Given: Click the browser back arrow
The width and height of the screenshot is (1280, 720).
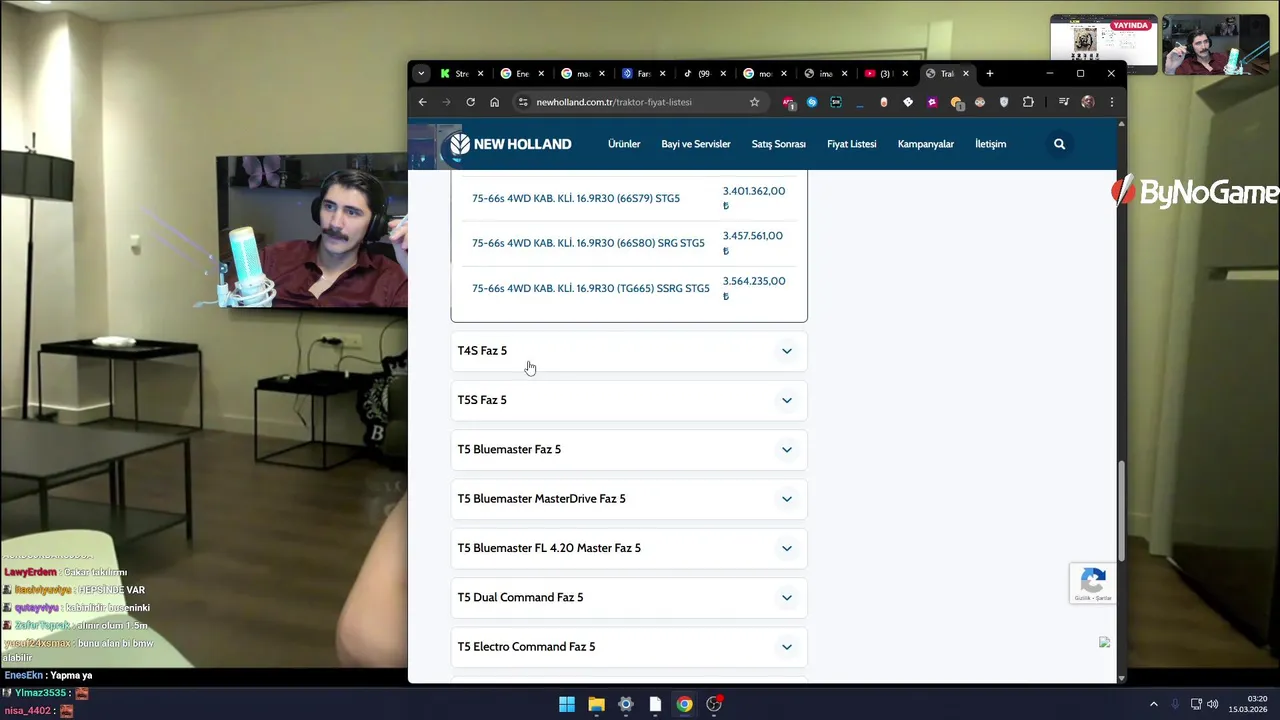Looking at the screenshot, I should (422, 102).
